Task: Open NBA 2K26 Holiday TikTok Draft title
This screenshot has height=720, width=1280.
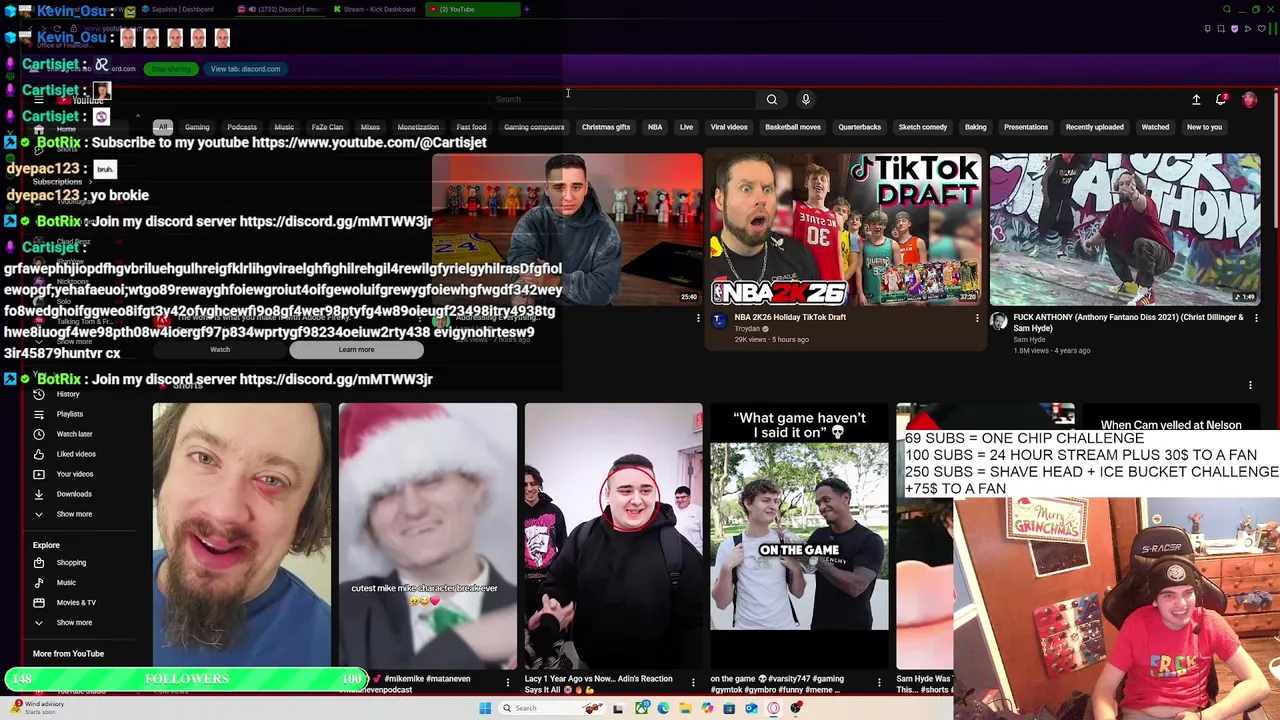Action: point(790,317)
